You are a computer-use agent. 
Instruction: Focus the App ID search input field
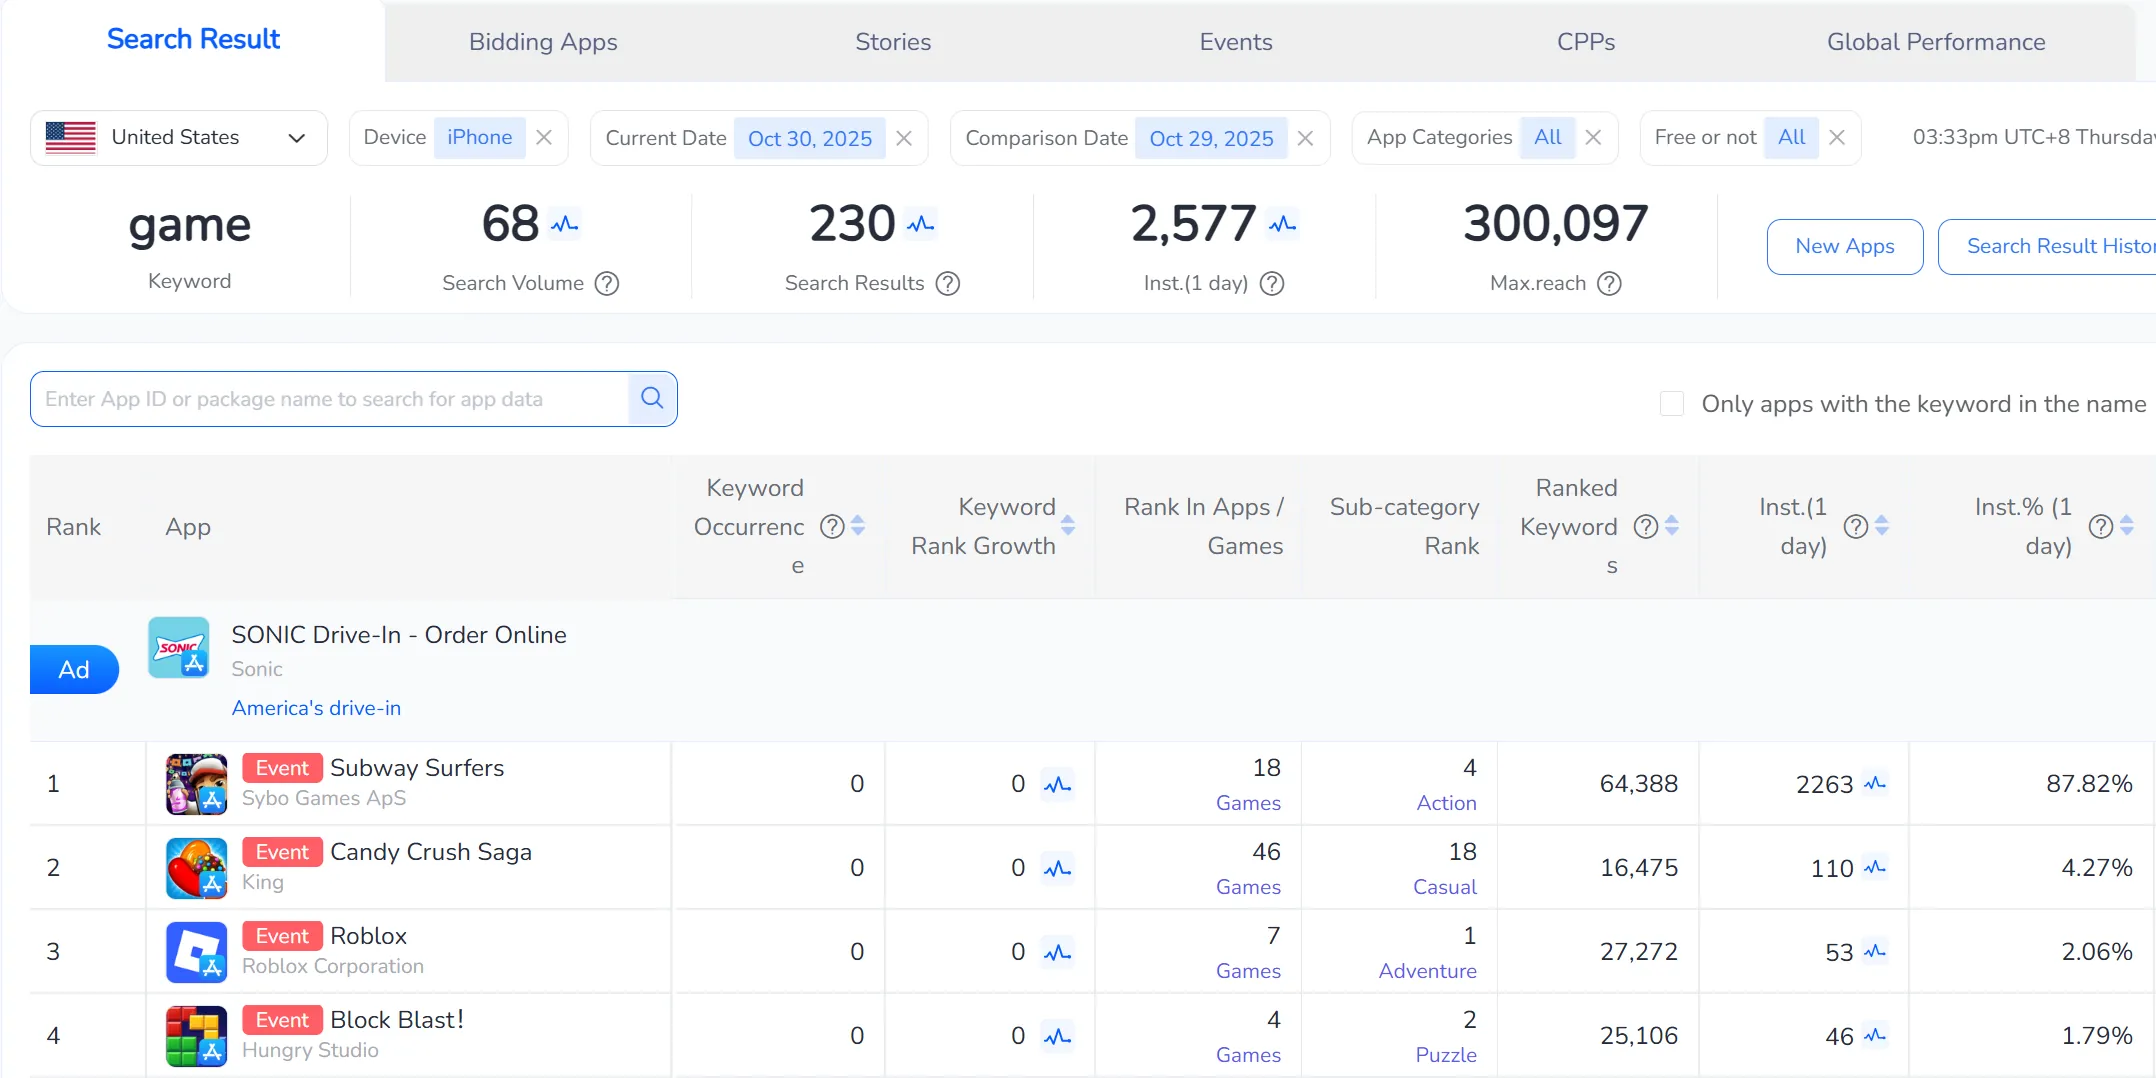point(330,399)
